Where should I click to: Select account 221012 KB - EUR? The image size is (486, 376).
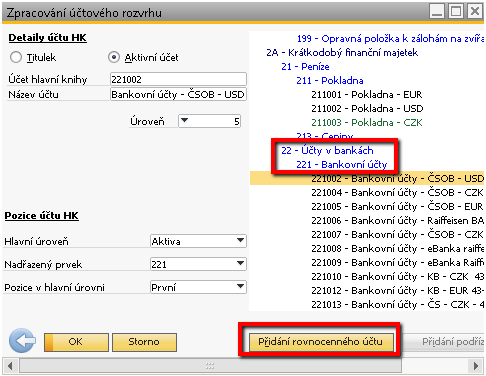coord(397,291)
